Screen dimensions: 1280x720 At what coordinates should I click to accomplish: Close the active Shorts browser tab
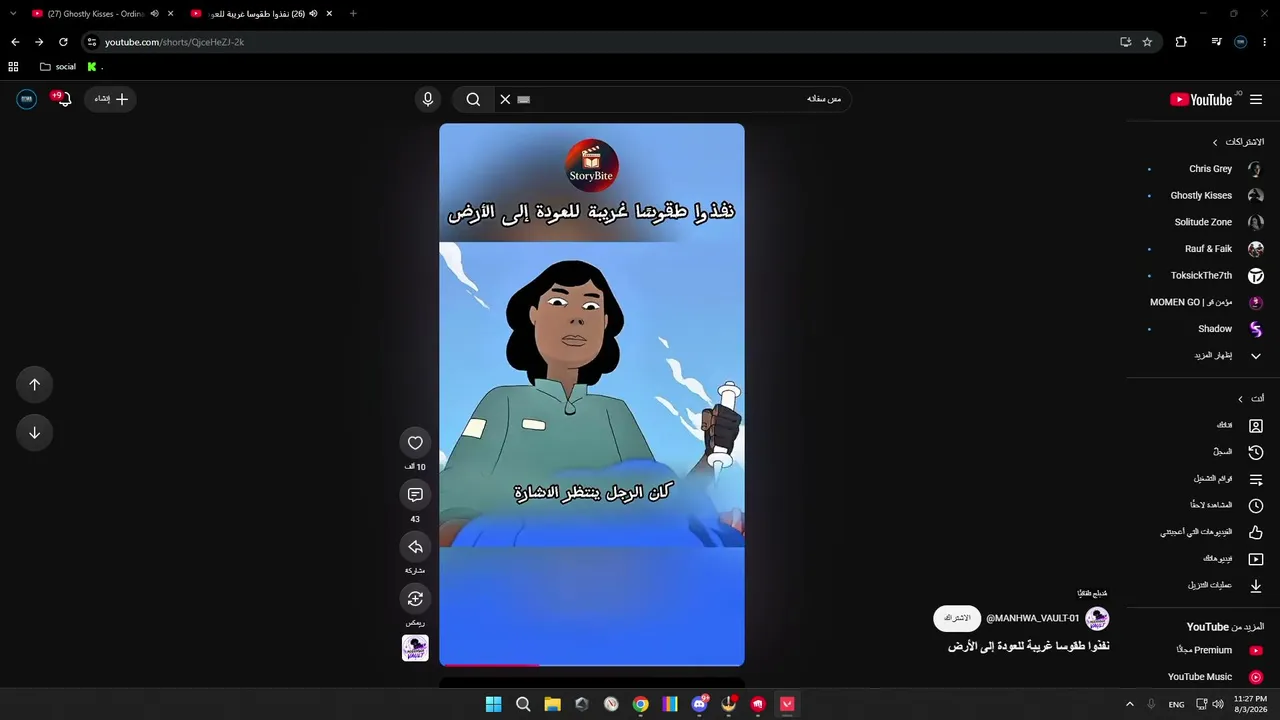(329, 14)
